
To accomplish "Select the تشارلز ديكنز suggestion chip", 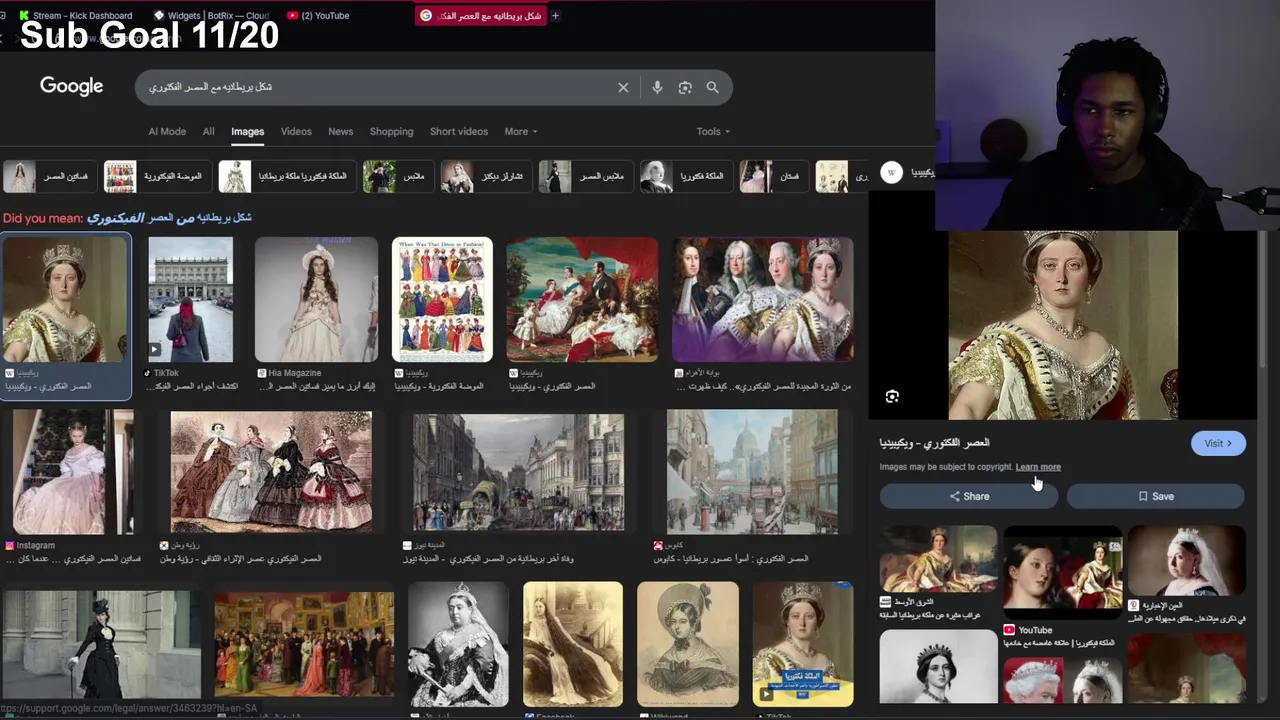I will click(x=485, y=176).
